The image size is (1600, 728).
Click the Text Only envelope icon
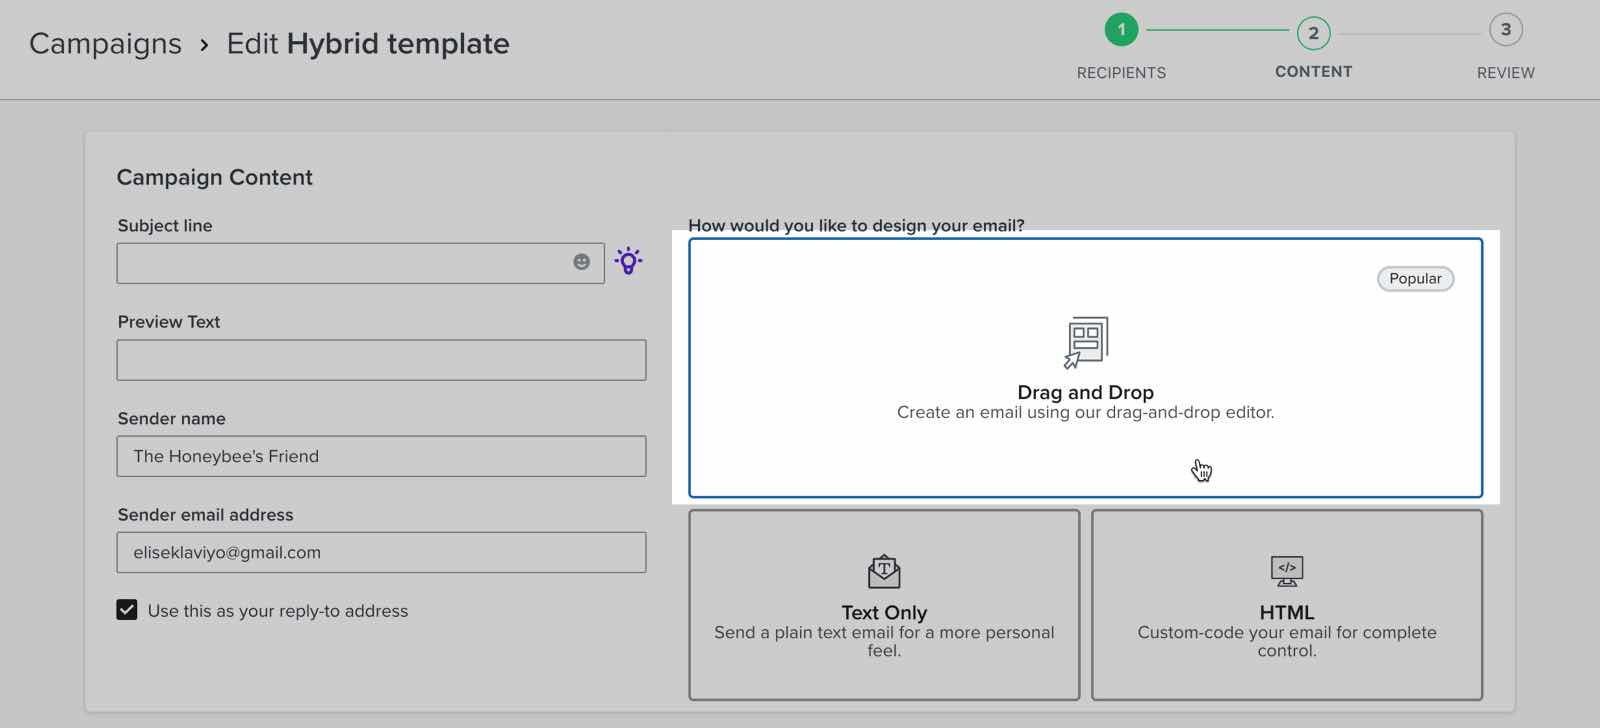tap(884, 571)
